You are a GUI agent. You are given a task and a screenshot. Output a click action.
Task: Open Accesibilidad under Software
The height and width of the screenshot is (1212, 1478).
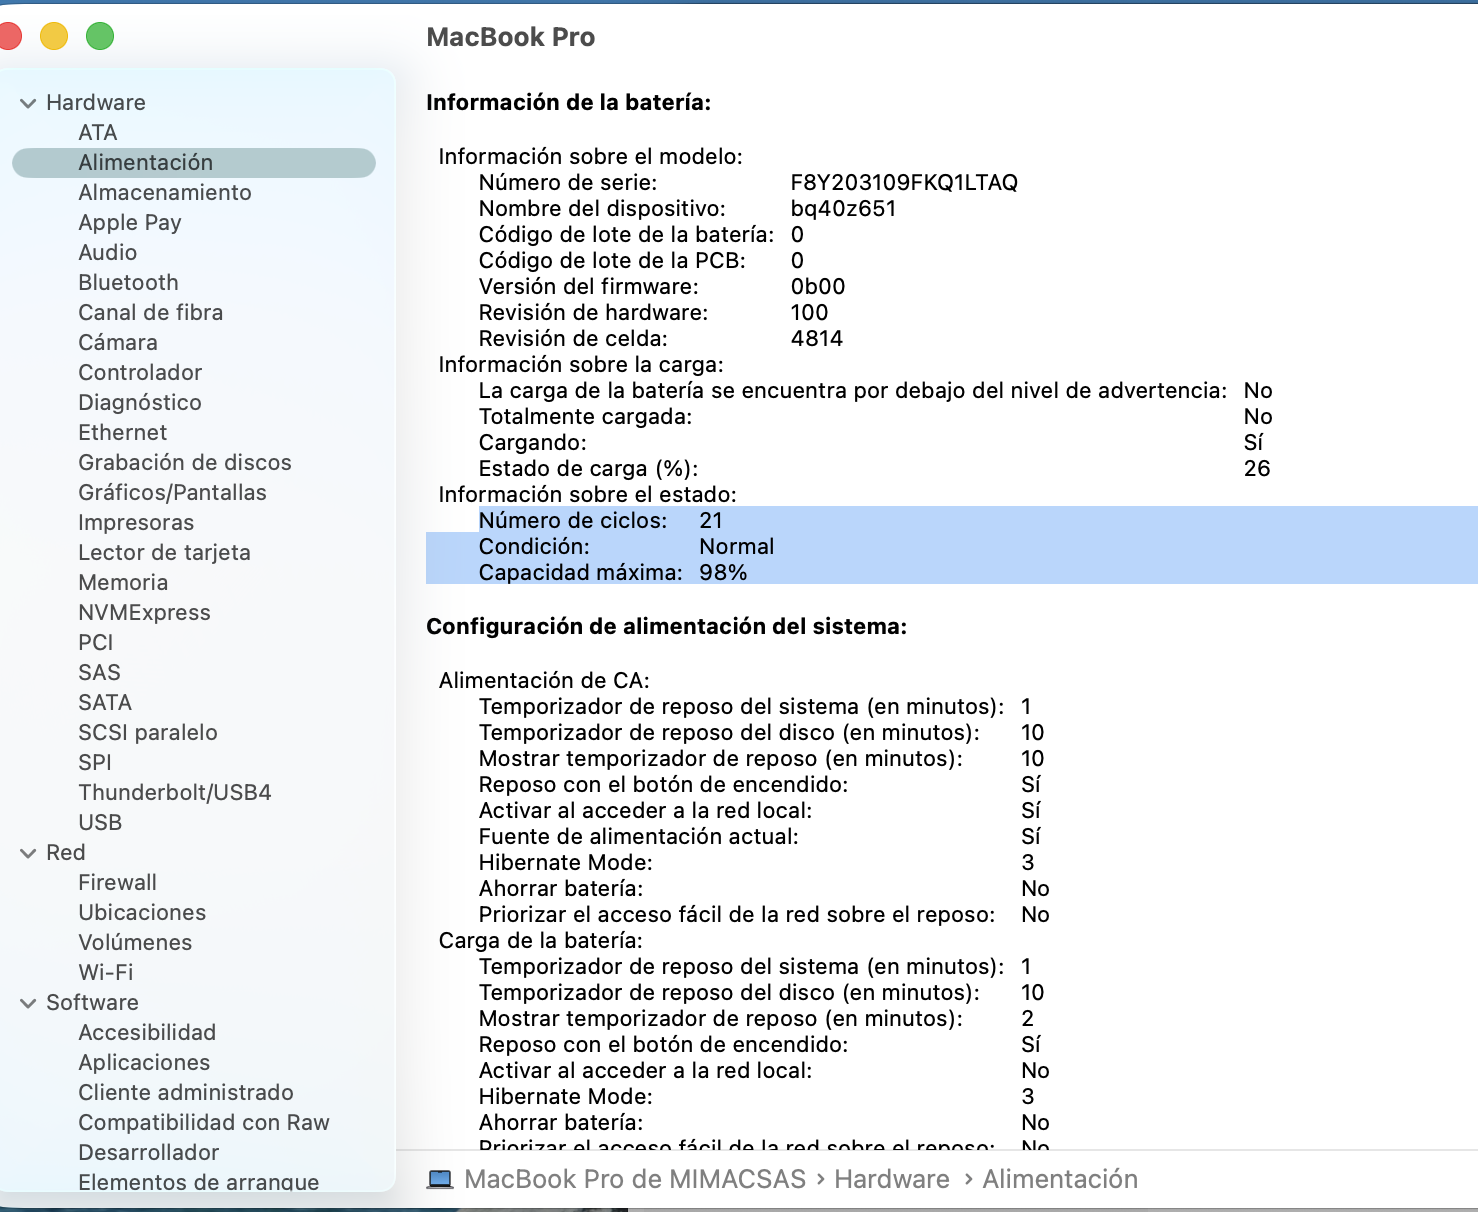147,1033
